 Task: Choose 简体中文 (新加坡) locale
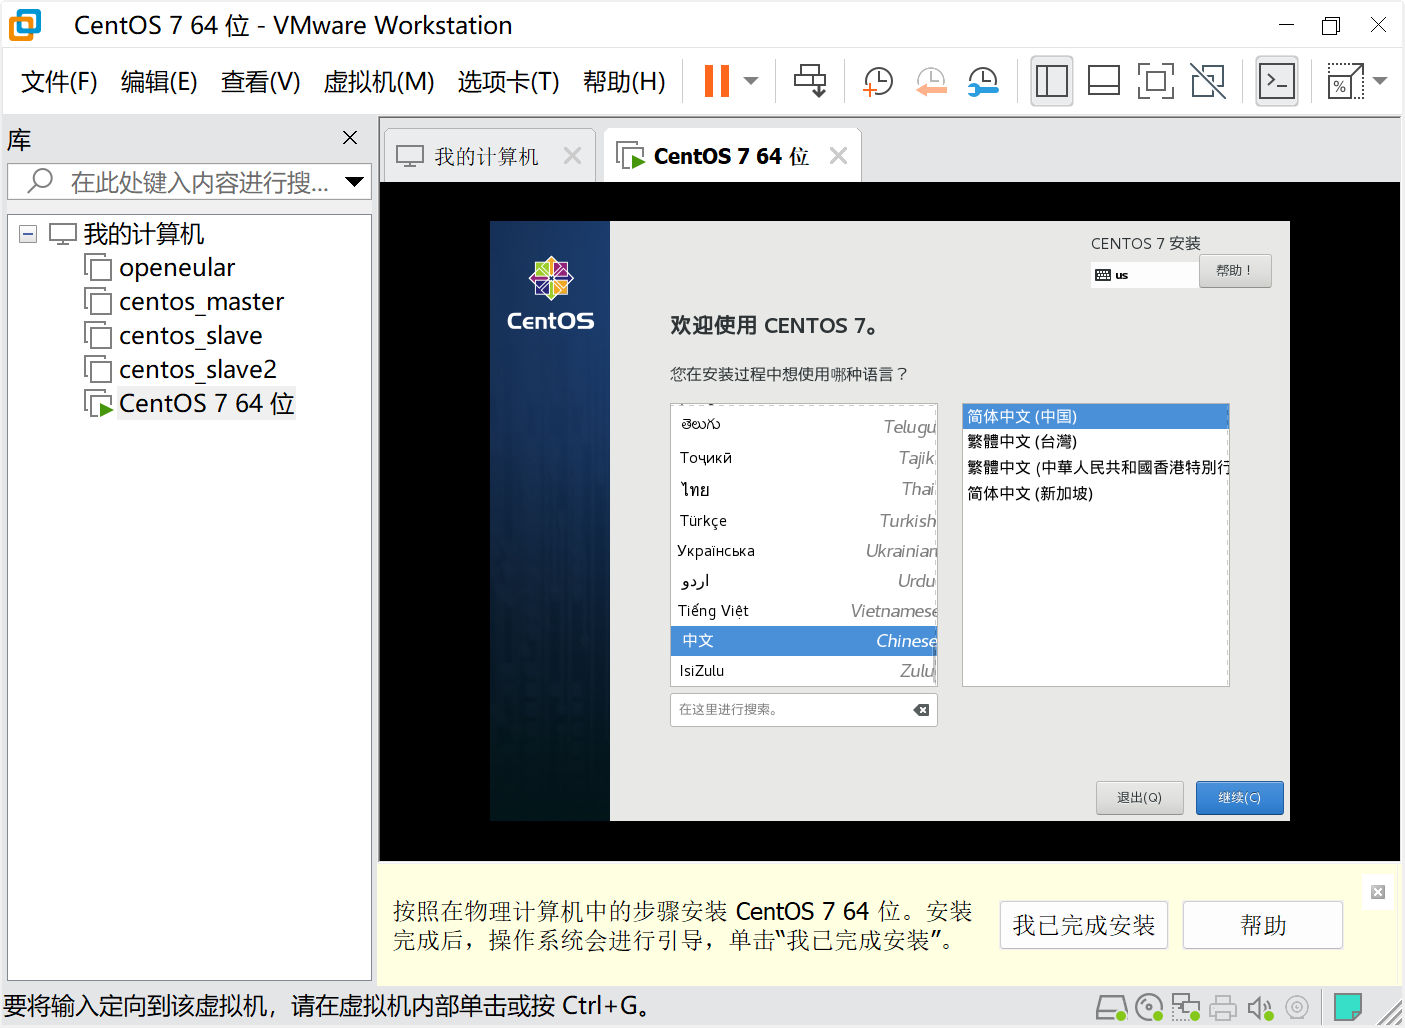pos(1095,493)
